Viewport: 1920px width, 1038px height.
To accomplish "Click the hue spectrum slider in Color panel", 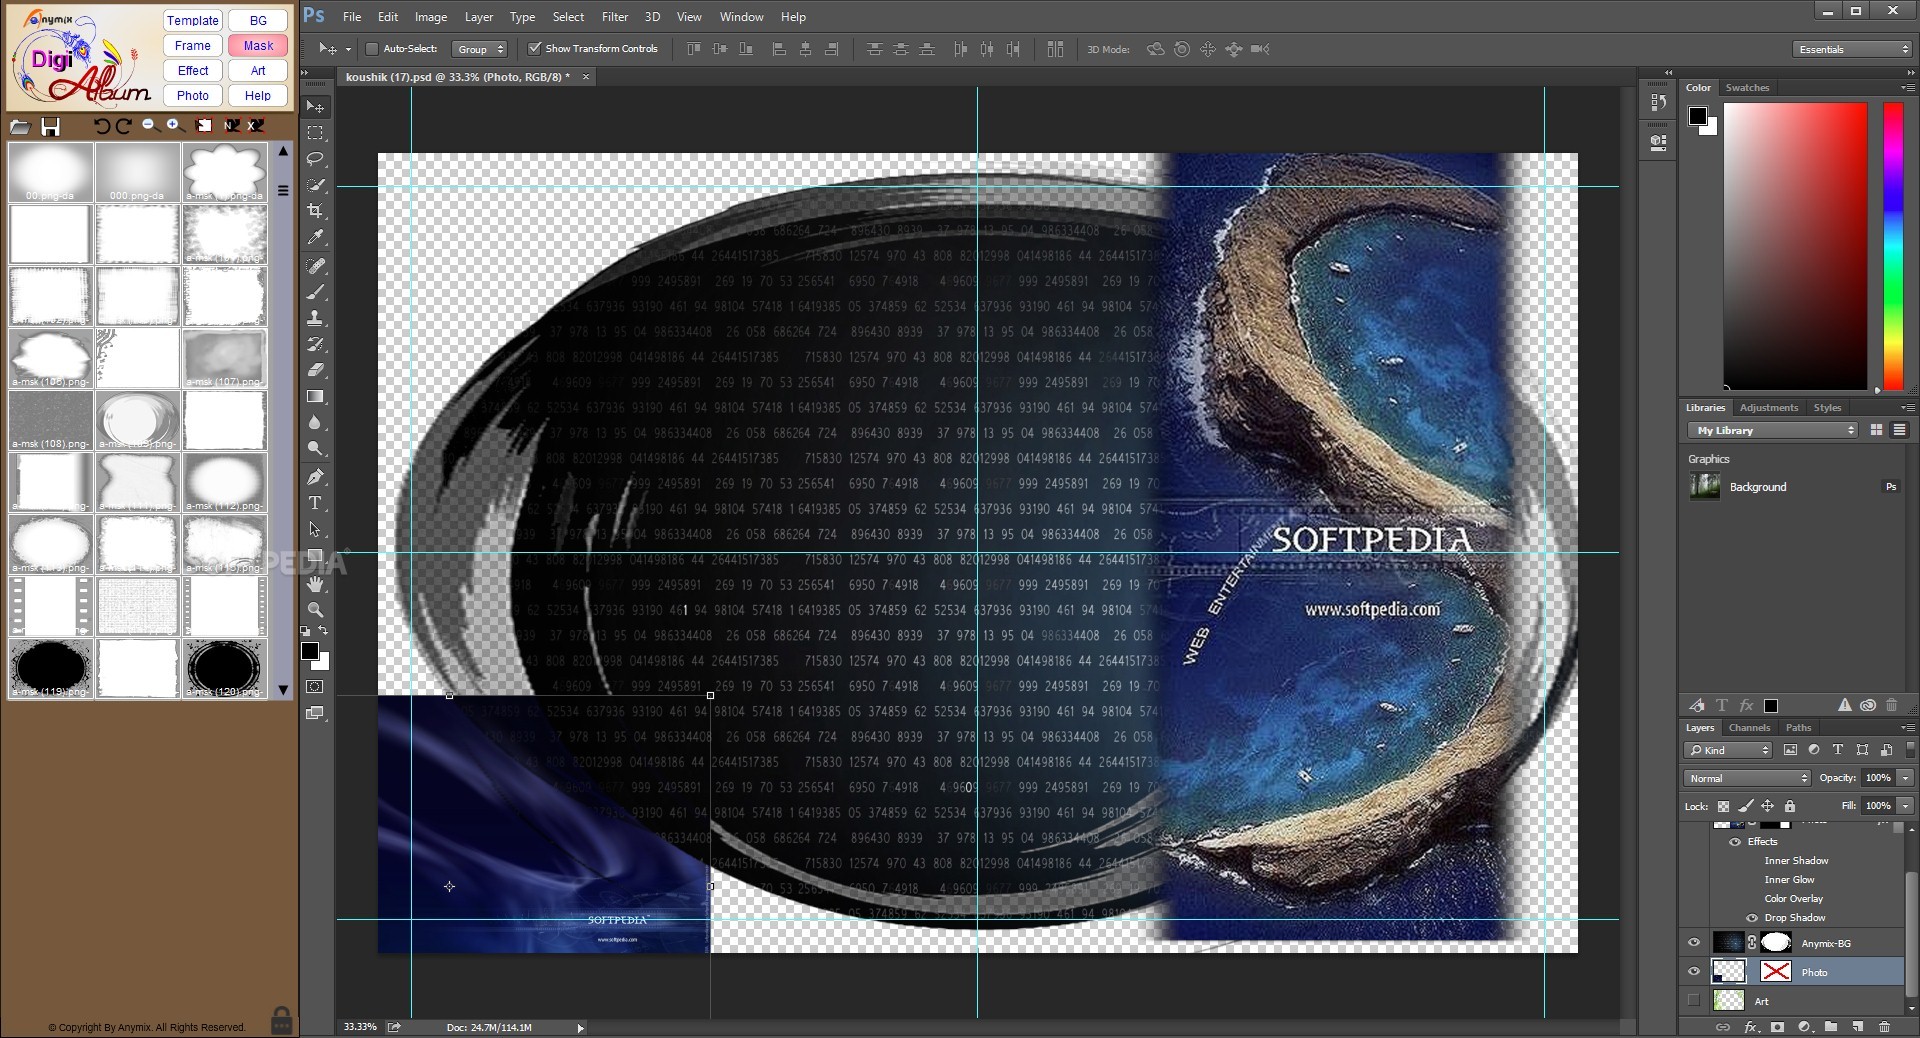I will click(x=1893, y=245).
